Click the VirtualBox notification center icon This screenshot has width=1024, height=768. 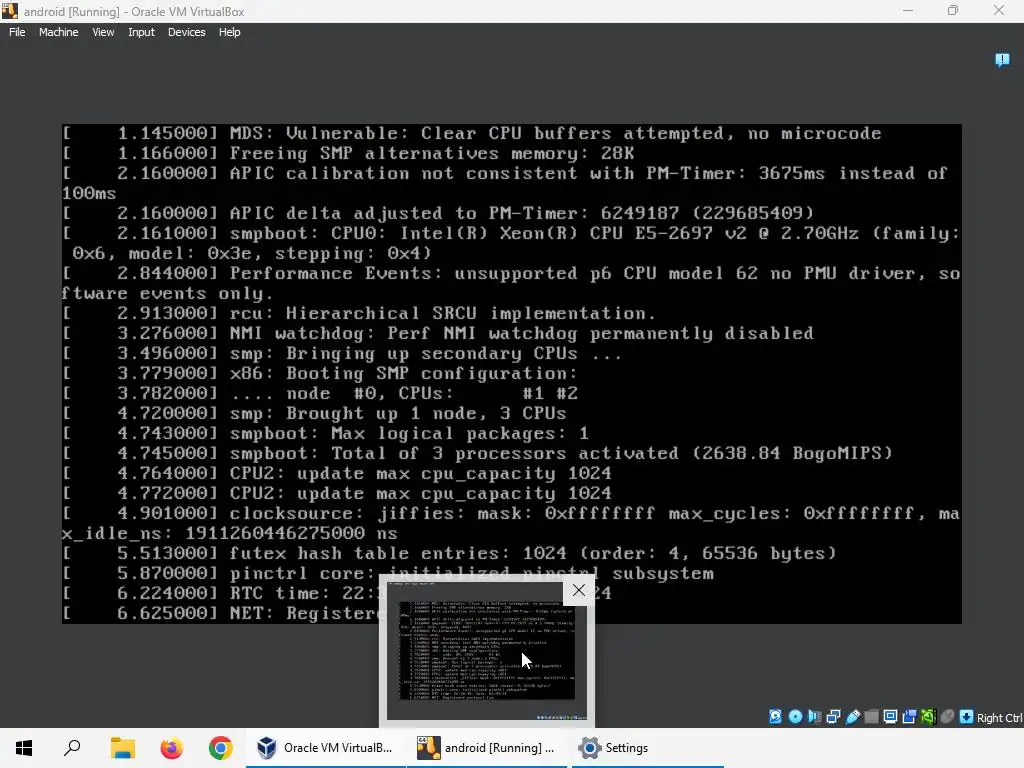tap(1002, 60)
